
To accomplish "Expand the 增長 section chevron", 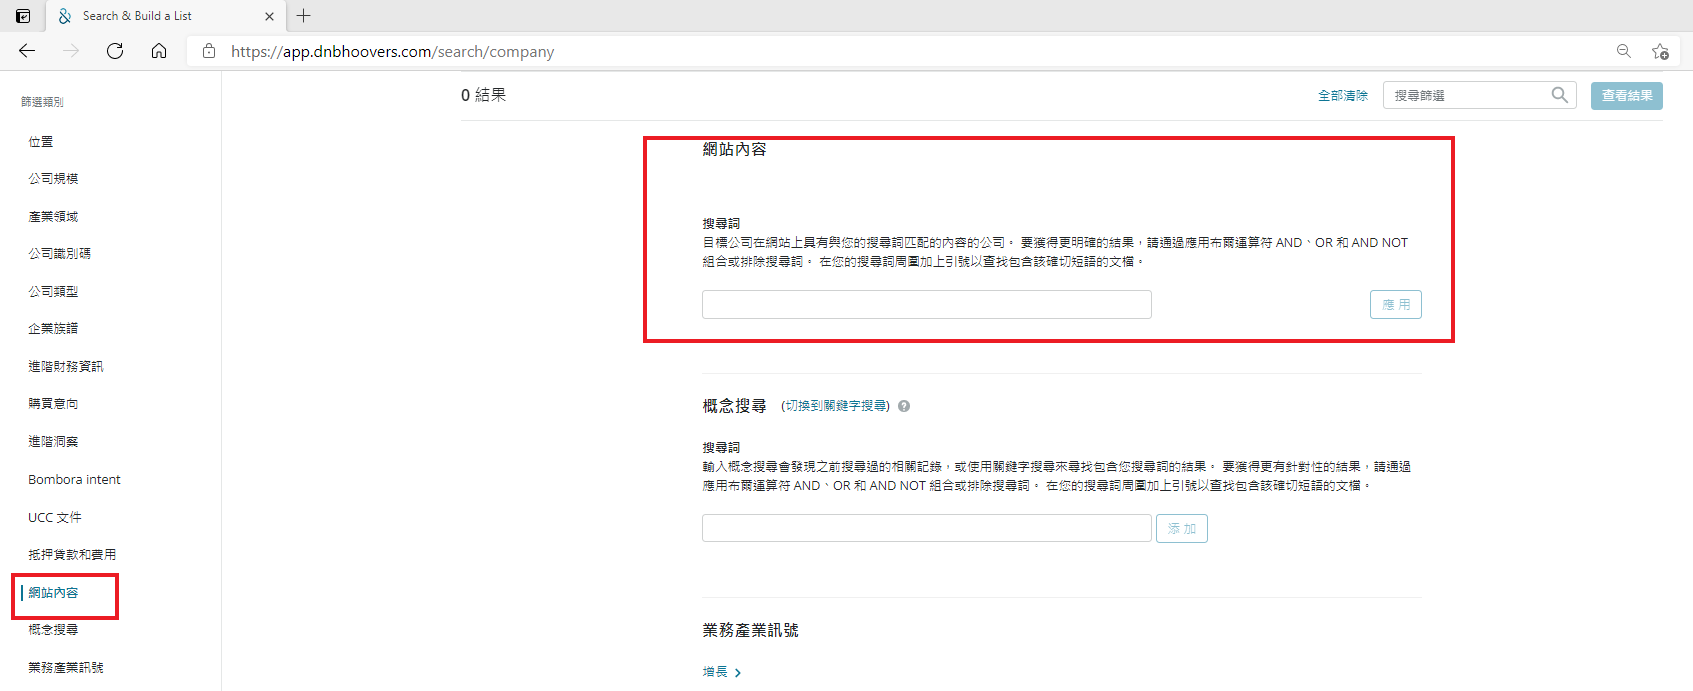I will click(738, 673).
